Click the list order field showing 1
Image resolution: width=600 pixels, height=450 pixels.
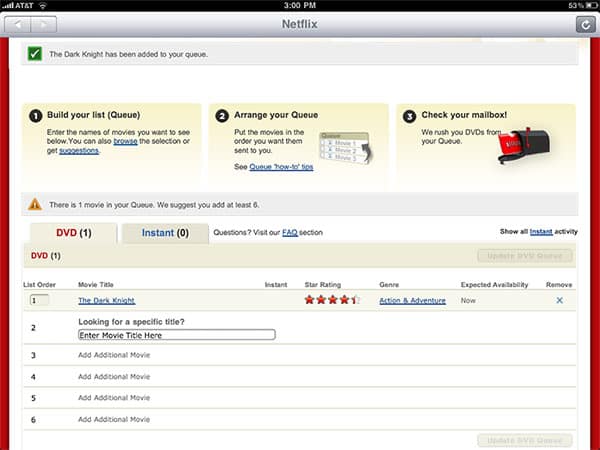39,300
